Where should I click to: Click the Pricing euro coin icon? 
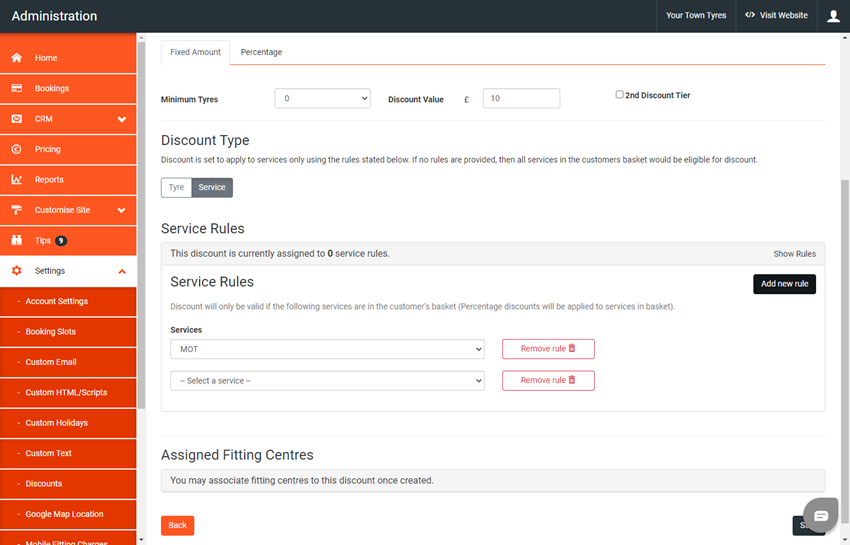click(x=17, y=149)
